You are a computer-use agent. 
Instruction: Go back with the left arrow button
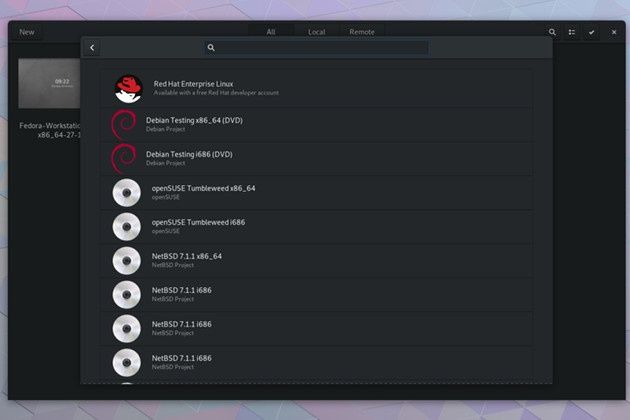click(x=92, y=47)
